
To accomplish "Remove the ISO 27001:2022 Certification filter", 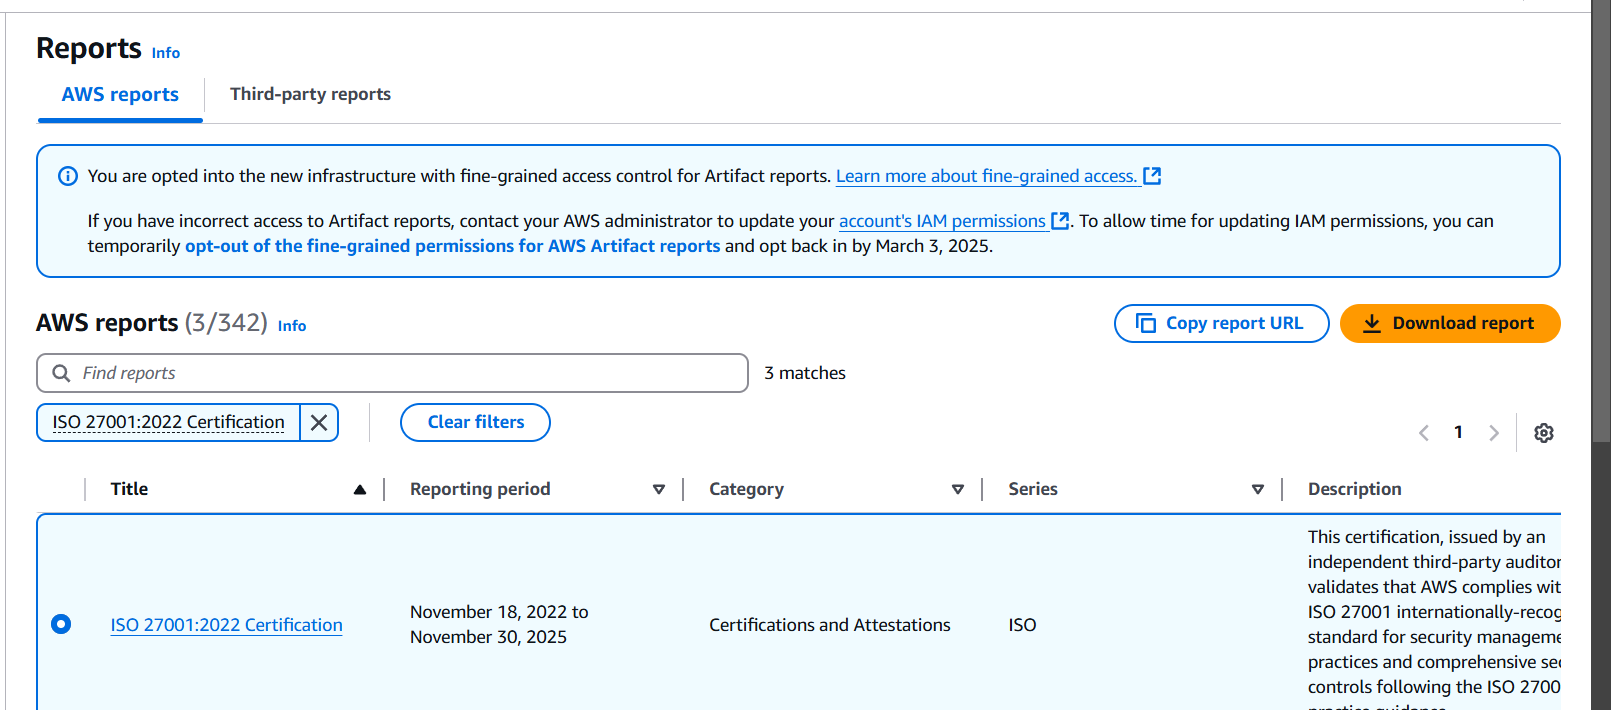I will [x=319, y=422].
